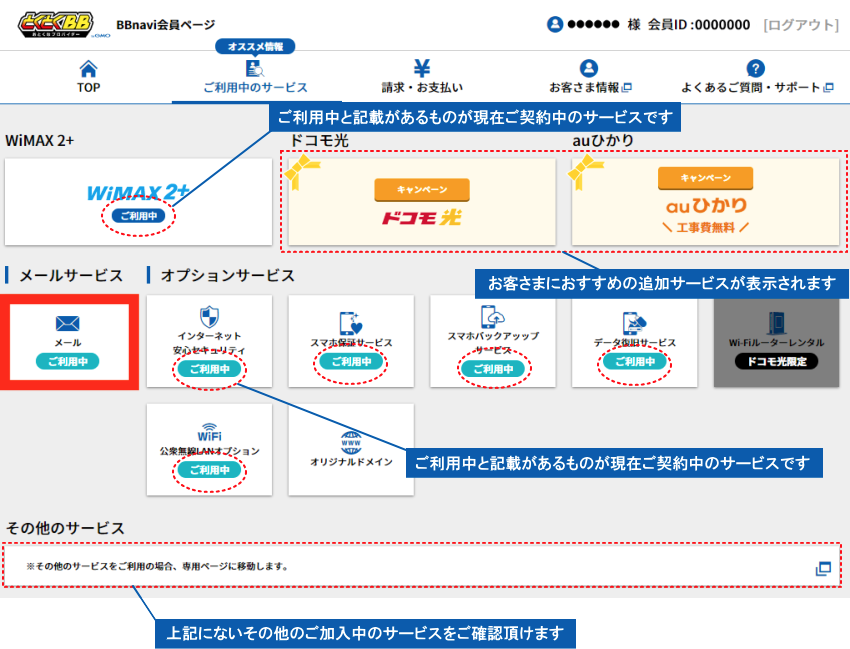Viewport: 850px width, 649px height.
Task: Click the ログアウト link
Action: click(x=801, y=25)
